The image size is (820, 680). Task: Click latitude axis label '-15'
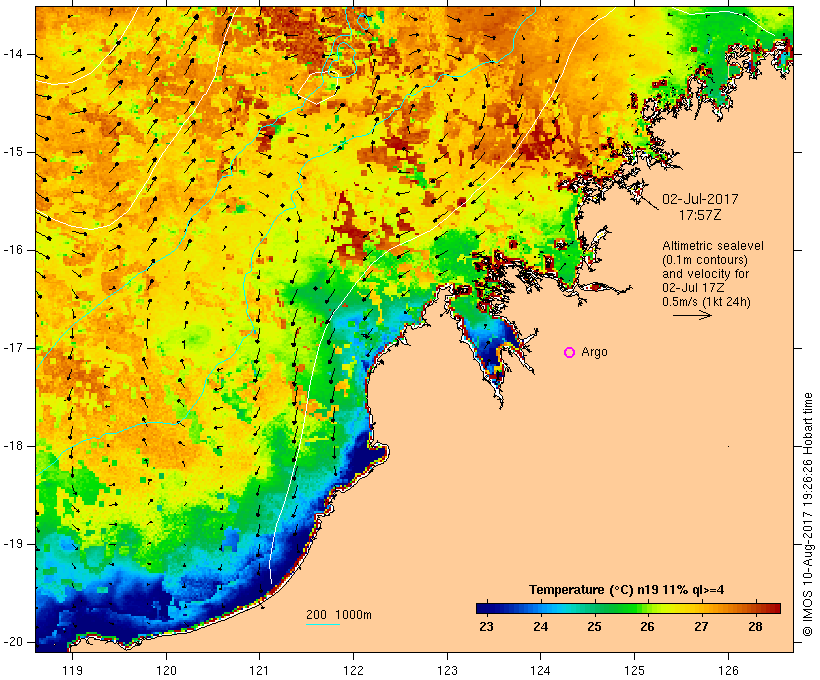pyautogui.click(x=13, y=152)
